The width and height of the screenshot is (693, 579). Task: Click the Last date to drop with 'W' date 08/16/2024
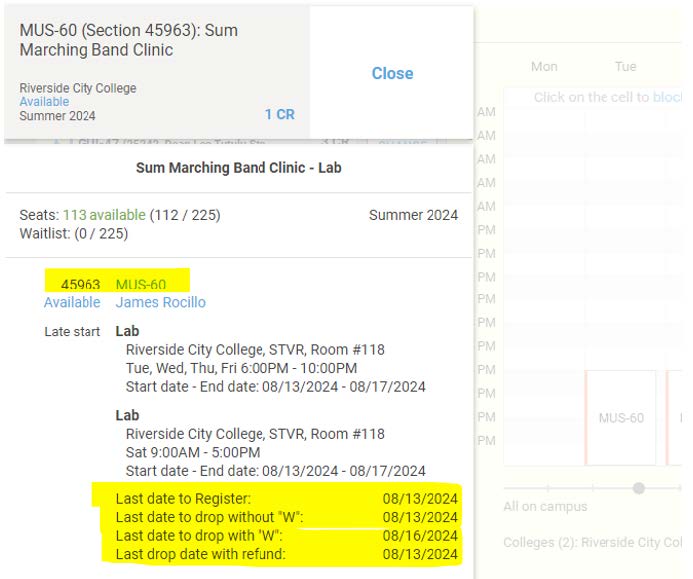click(420, 536)
